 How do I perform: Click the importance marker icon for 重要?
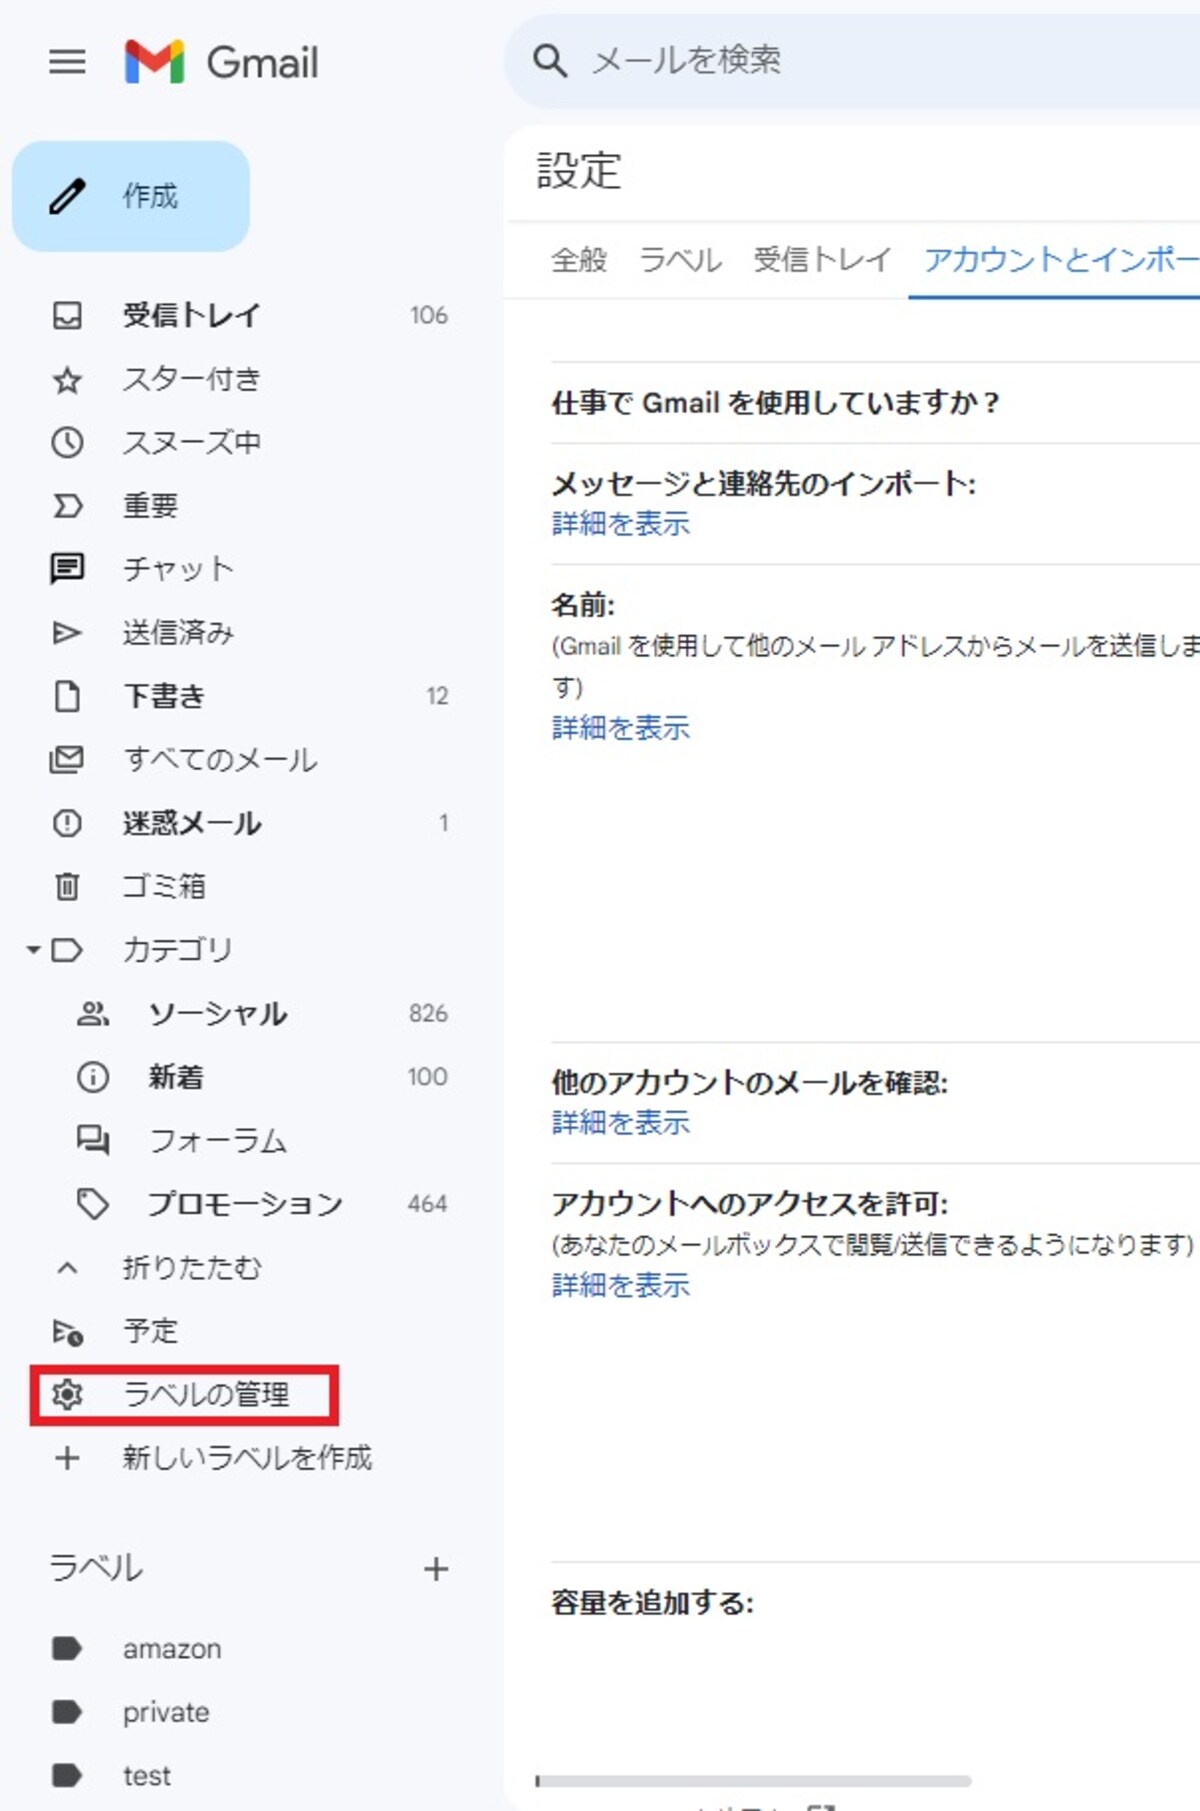point(67,506)
